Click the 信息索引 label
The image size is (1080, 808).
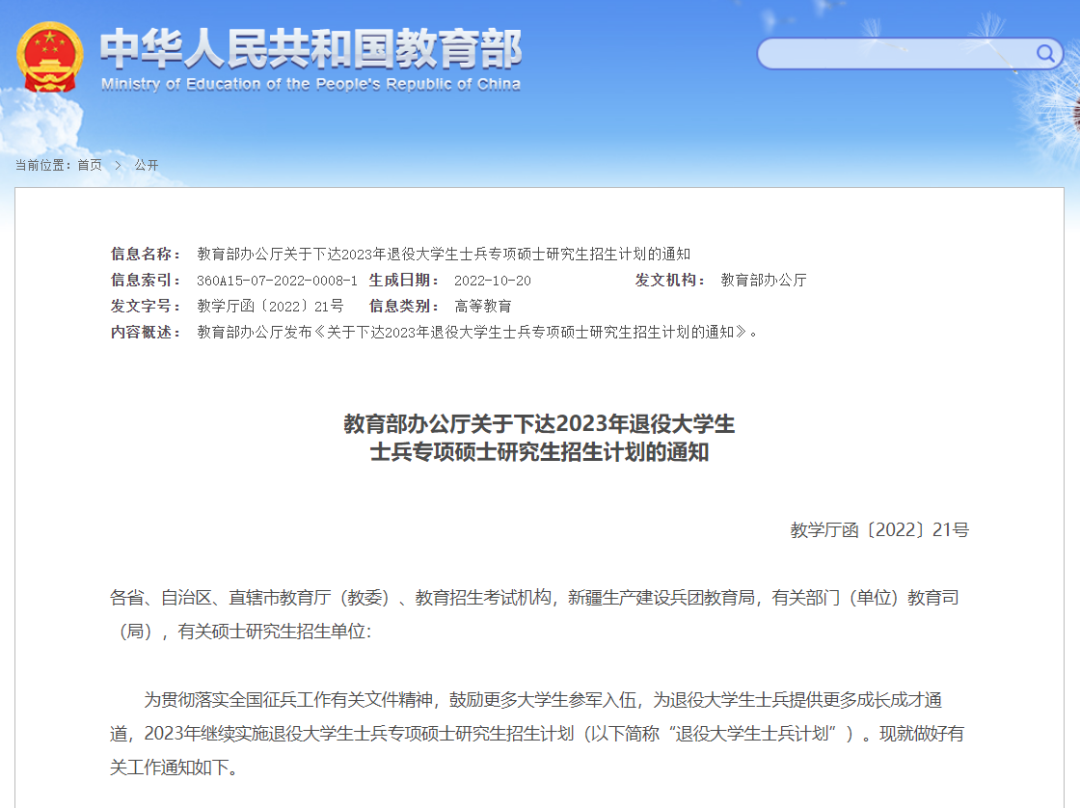click(145, 280)
